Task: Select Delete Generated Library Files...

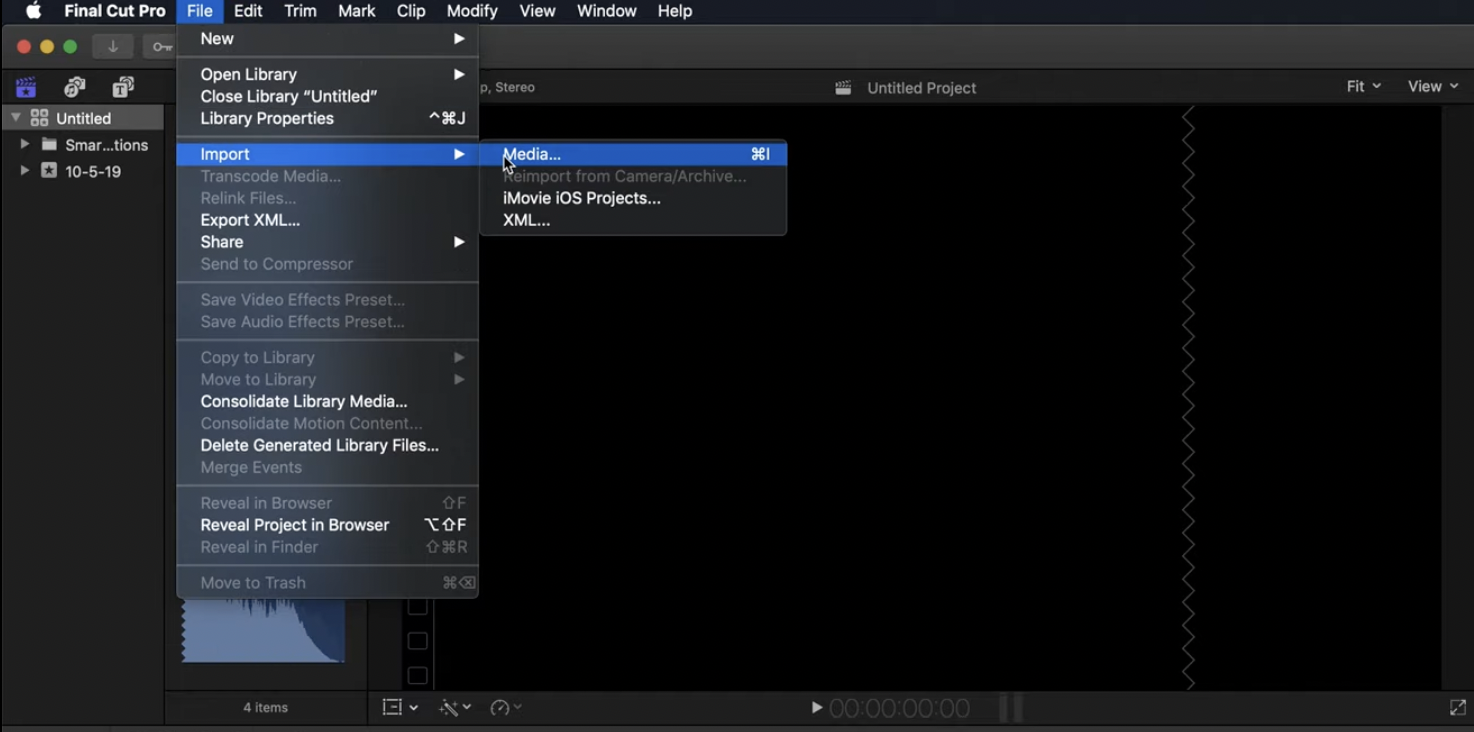Action: coord(327,446)
